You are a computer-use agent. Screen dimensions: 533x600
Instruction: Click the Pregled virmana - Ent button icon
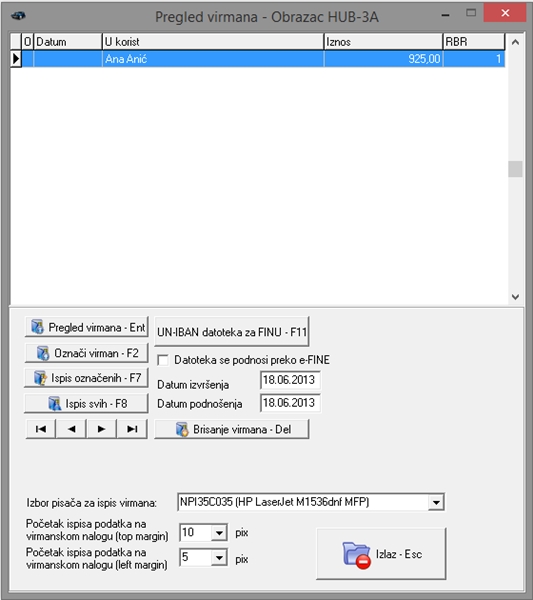pyautogui.click(x=37, y=327)
